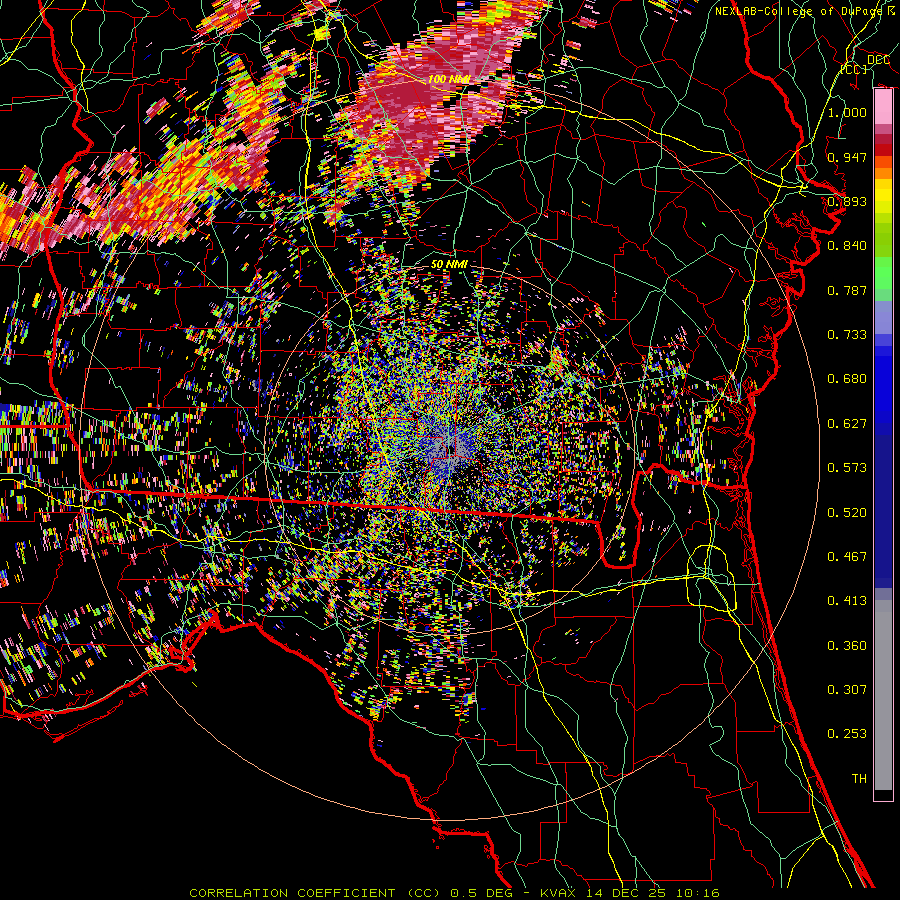The height and width of the screenshot is (900, 900).
Task: Pick the yellow color bar segment
Action: (x=883, y=197)
